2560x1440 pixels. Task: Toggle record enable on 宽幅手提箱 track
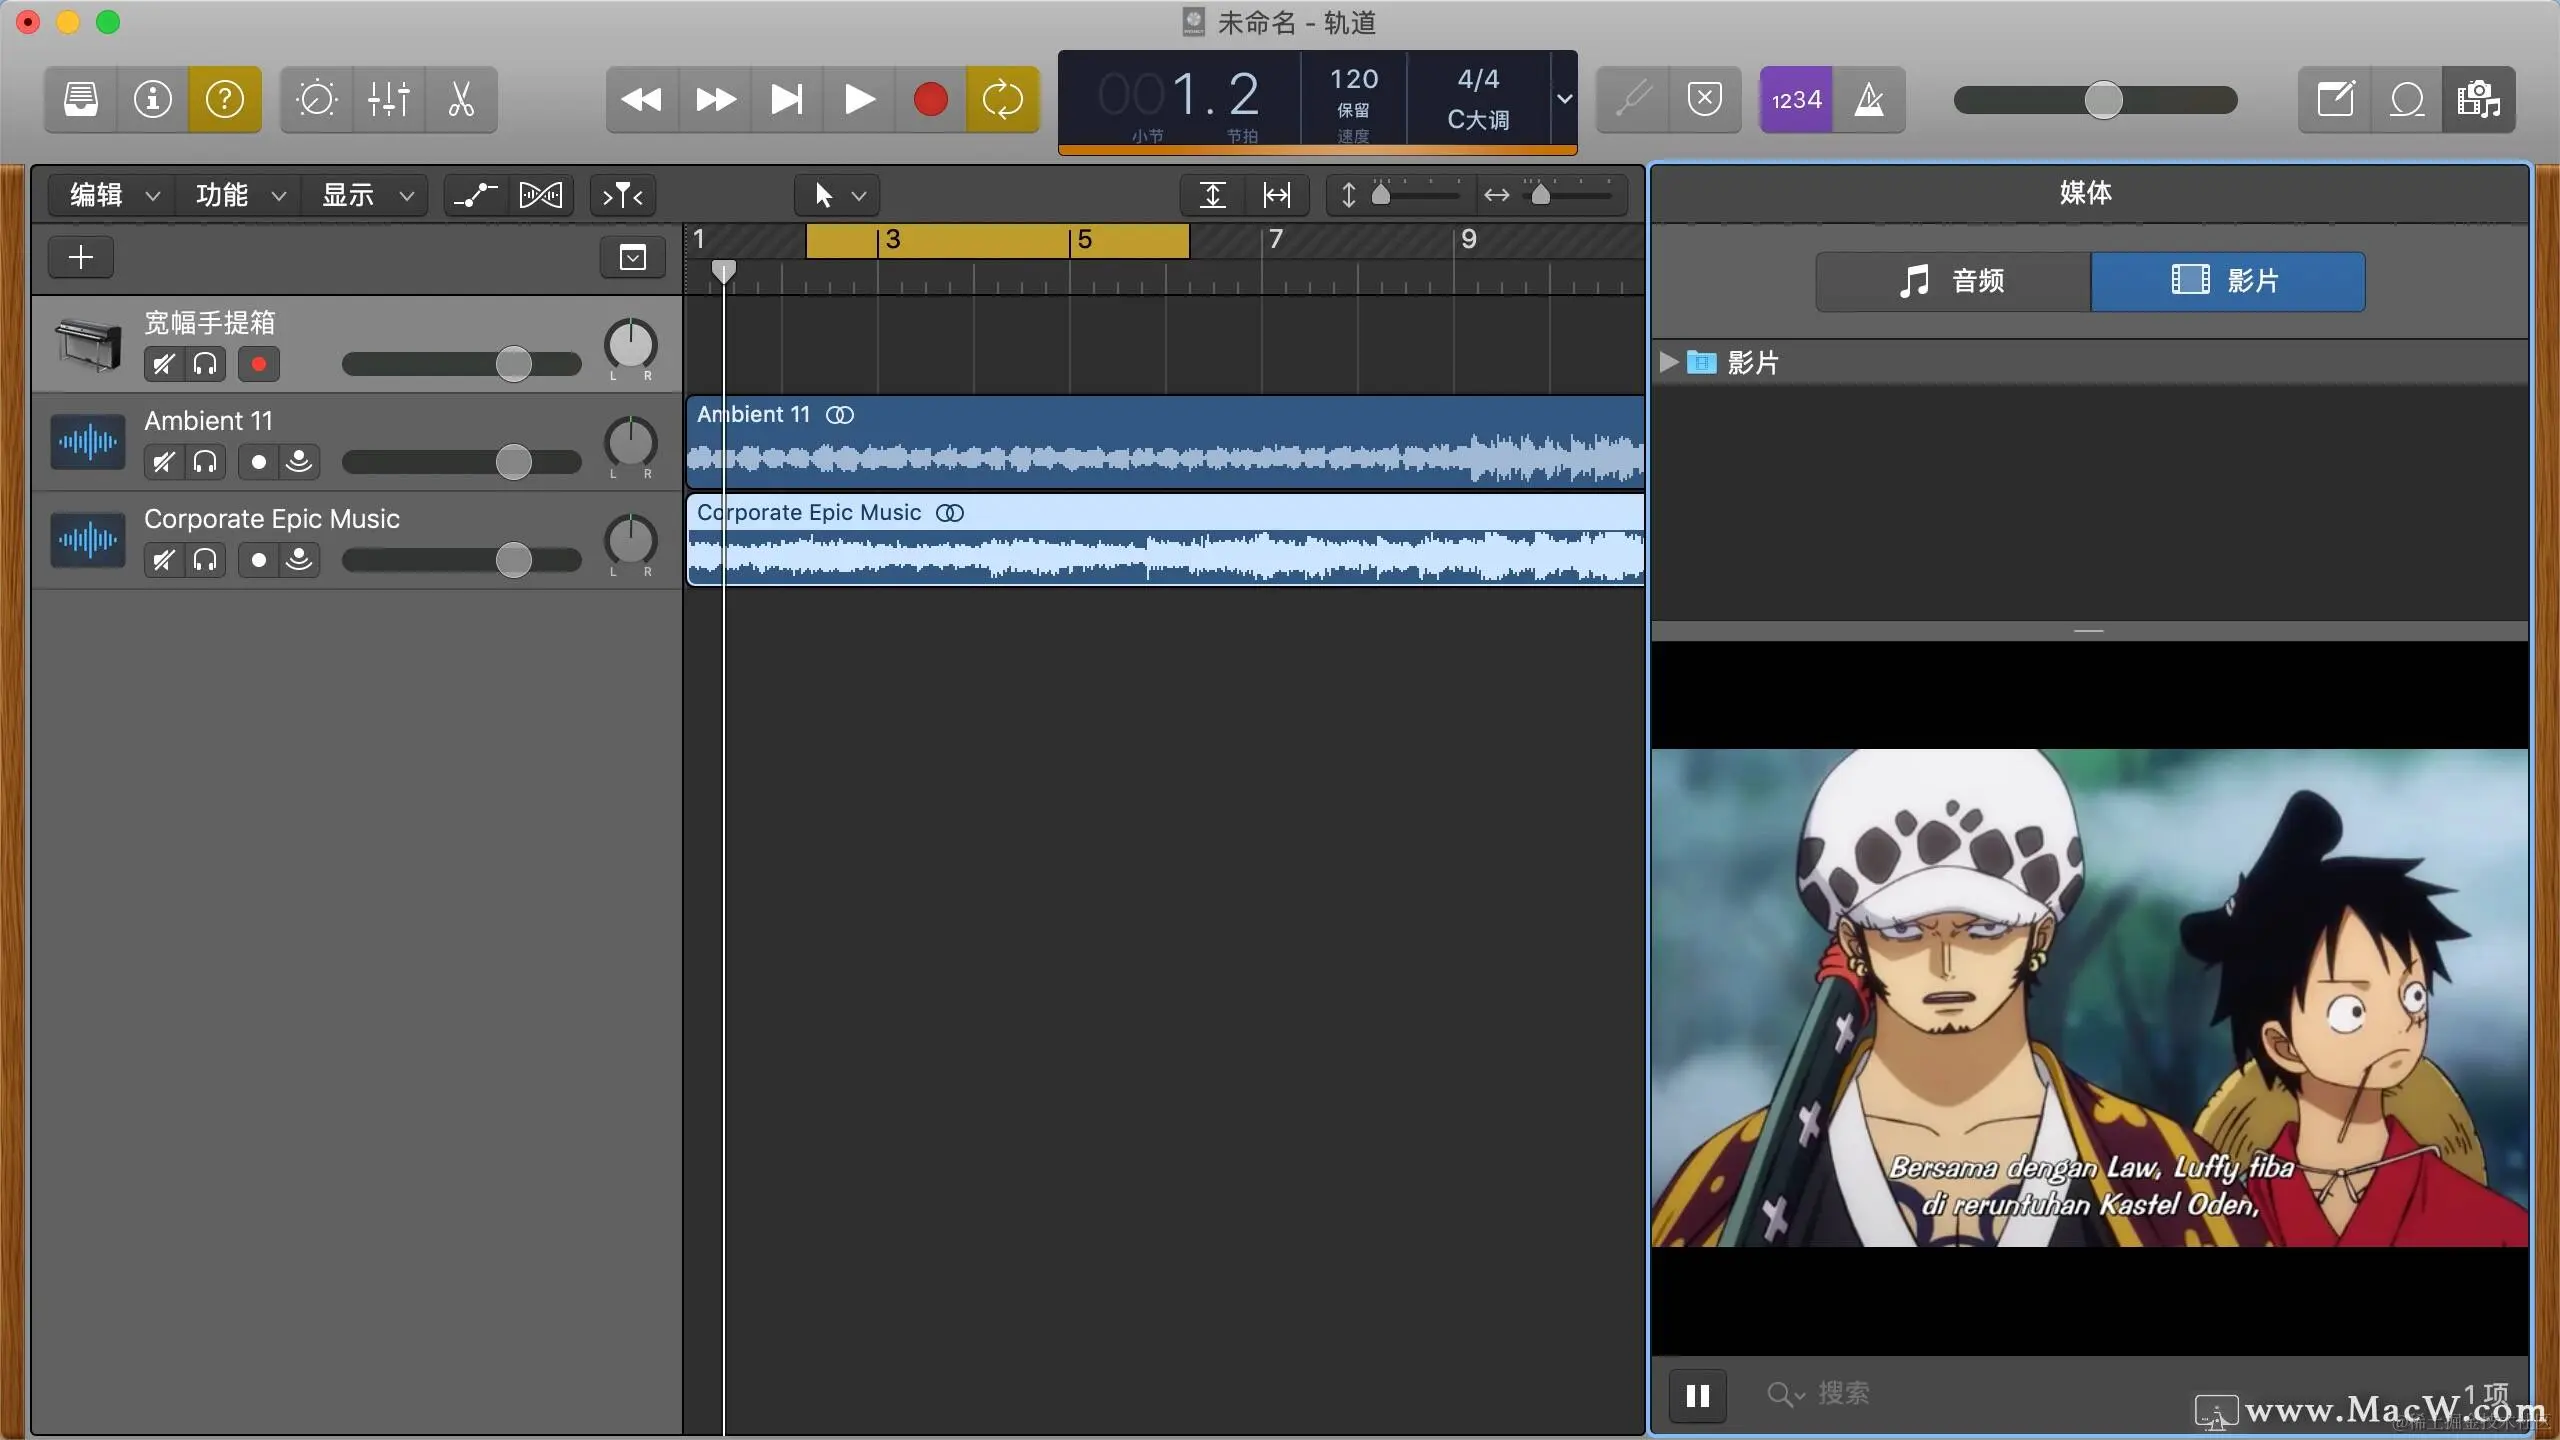pos(259,364)
